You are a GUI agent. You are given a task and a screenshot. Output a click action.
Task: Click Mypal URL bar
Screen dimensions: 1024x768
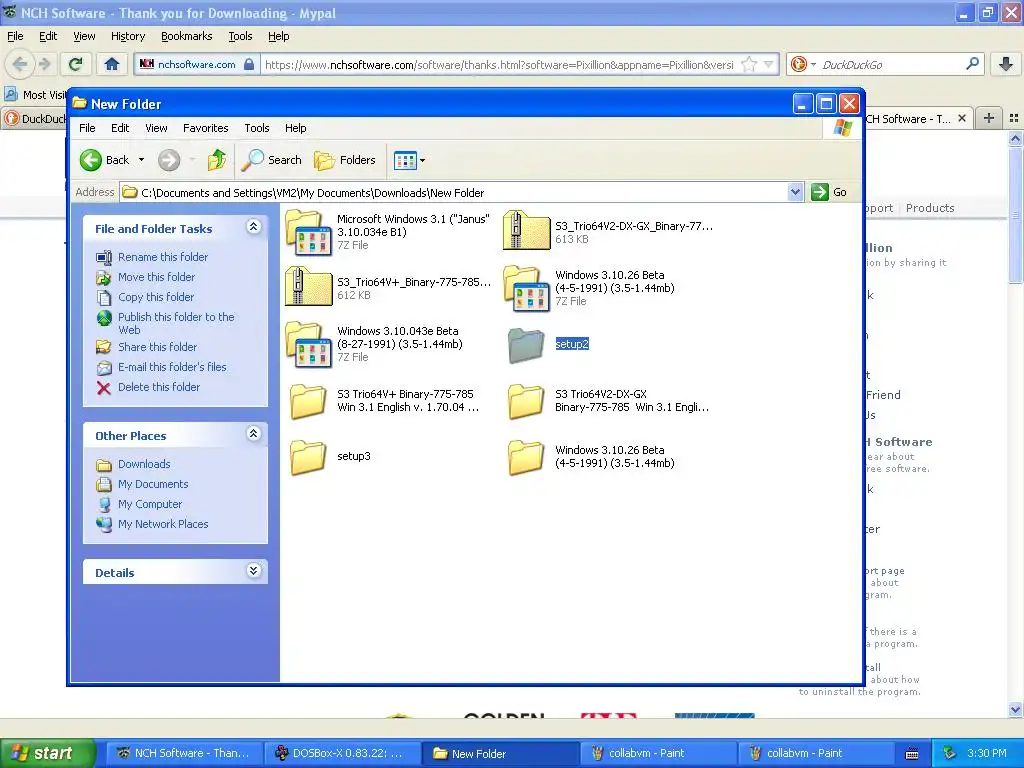coord(499,65)
